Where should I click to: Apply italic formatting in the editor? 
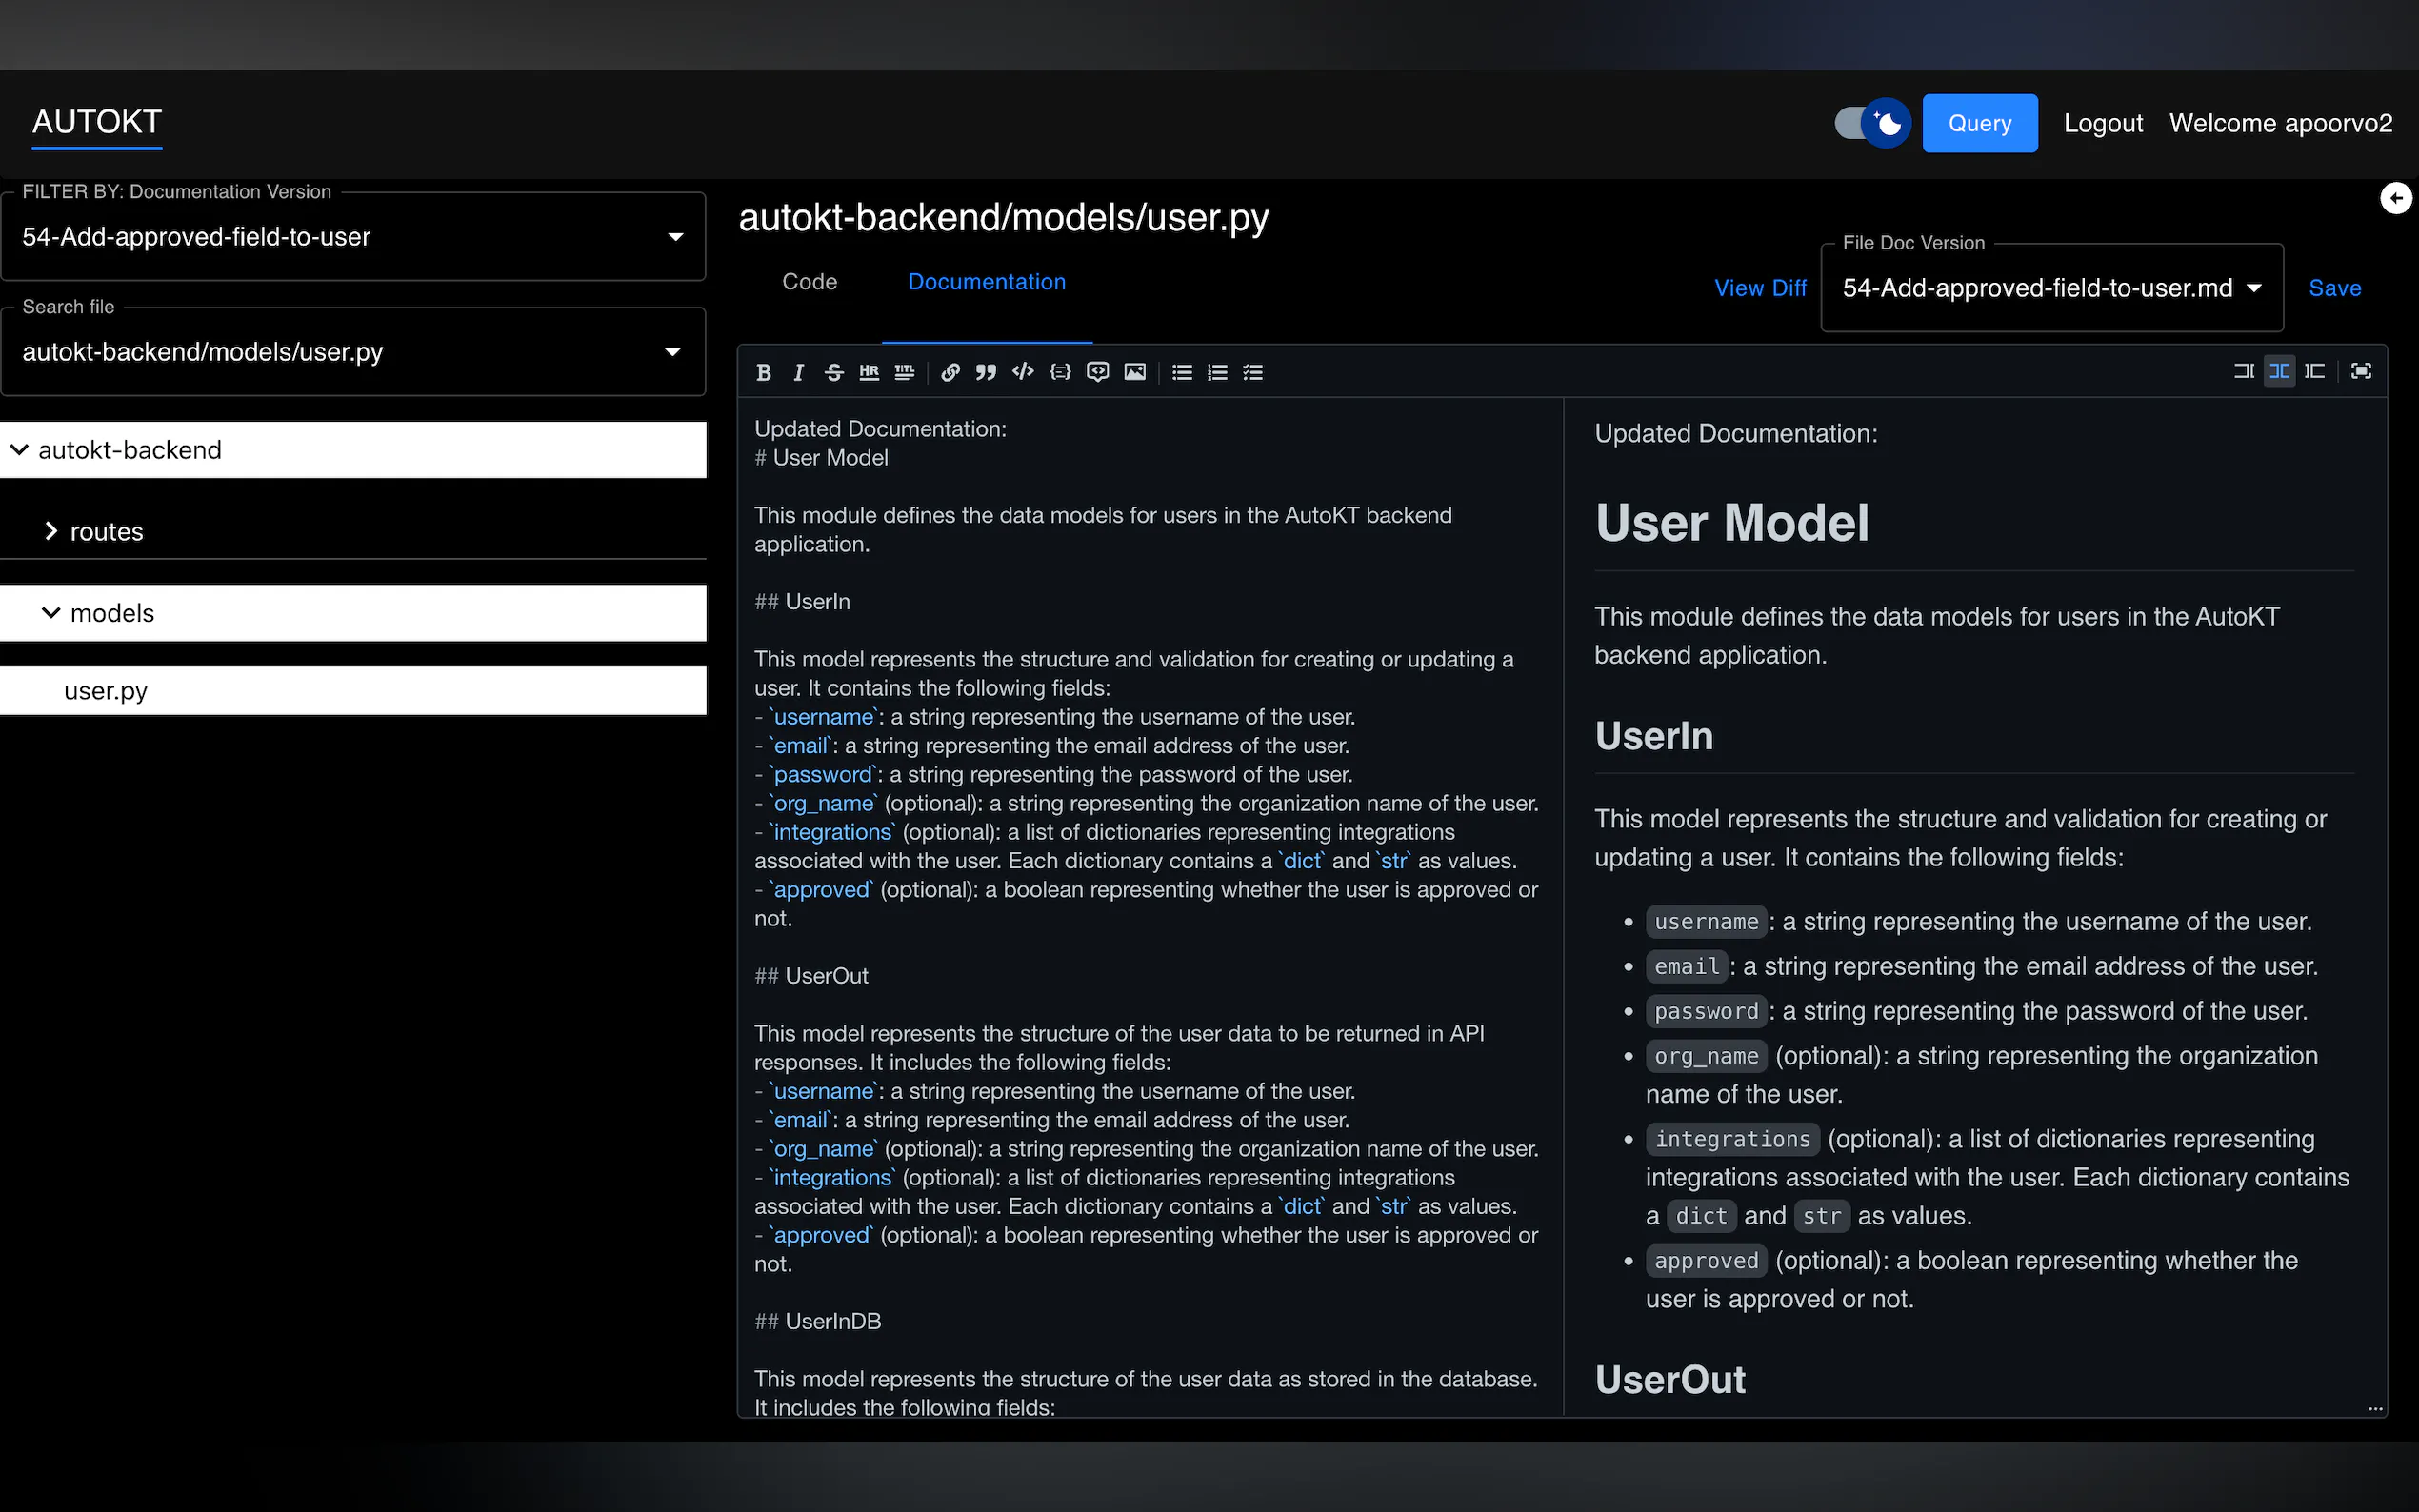click(798, 372)
